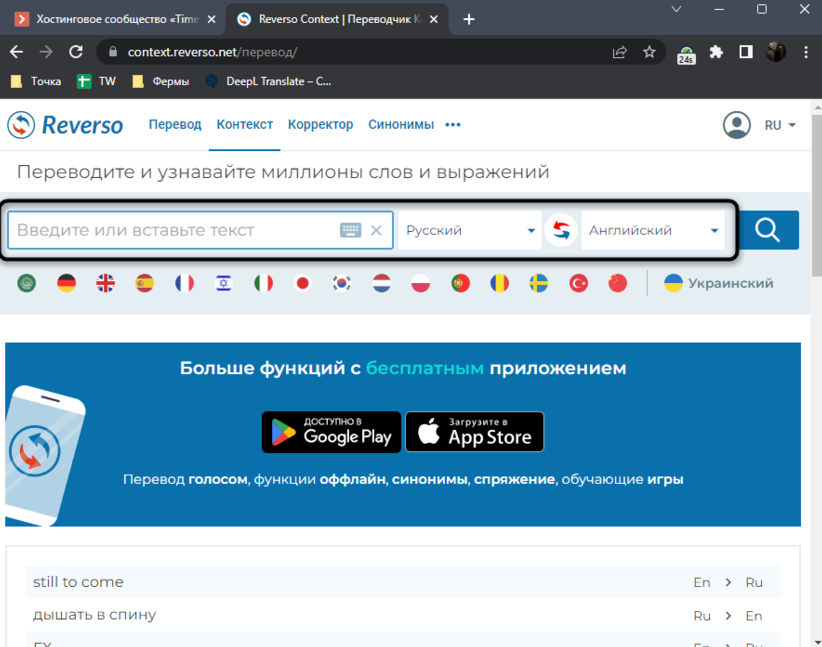This screenshot has width=822, height=647.
Task: Go forward in browser history
Action: click(x=46, y=52)
